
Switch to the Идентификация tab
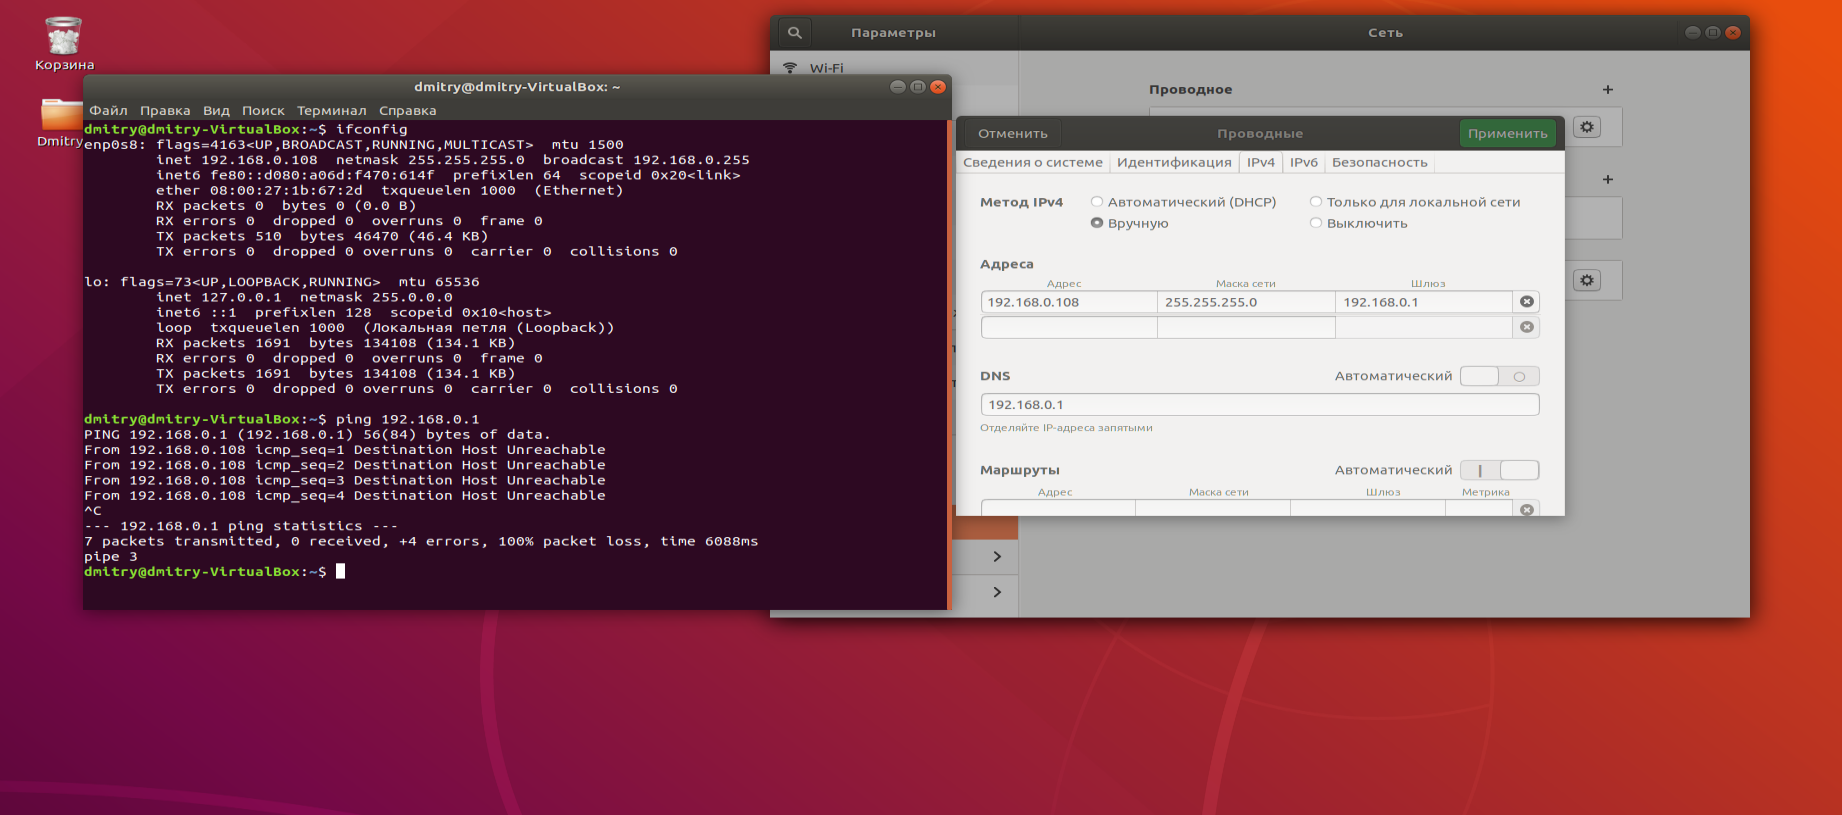(x=1174, y=162)
